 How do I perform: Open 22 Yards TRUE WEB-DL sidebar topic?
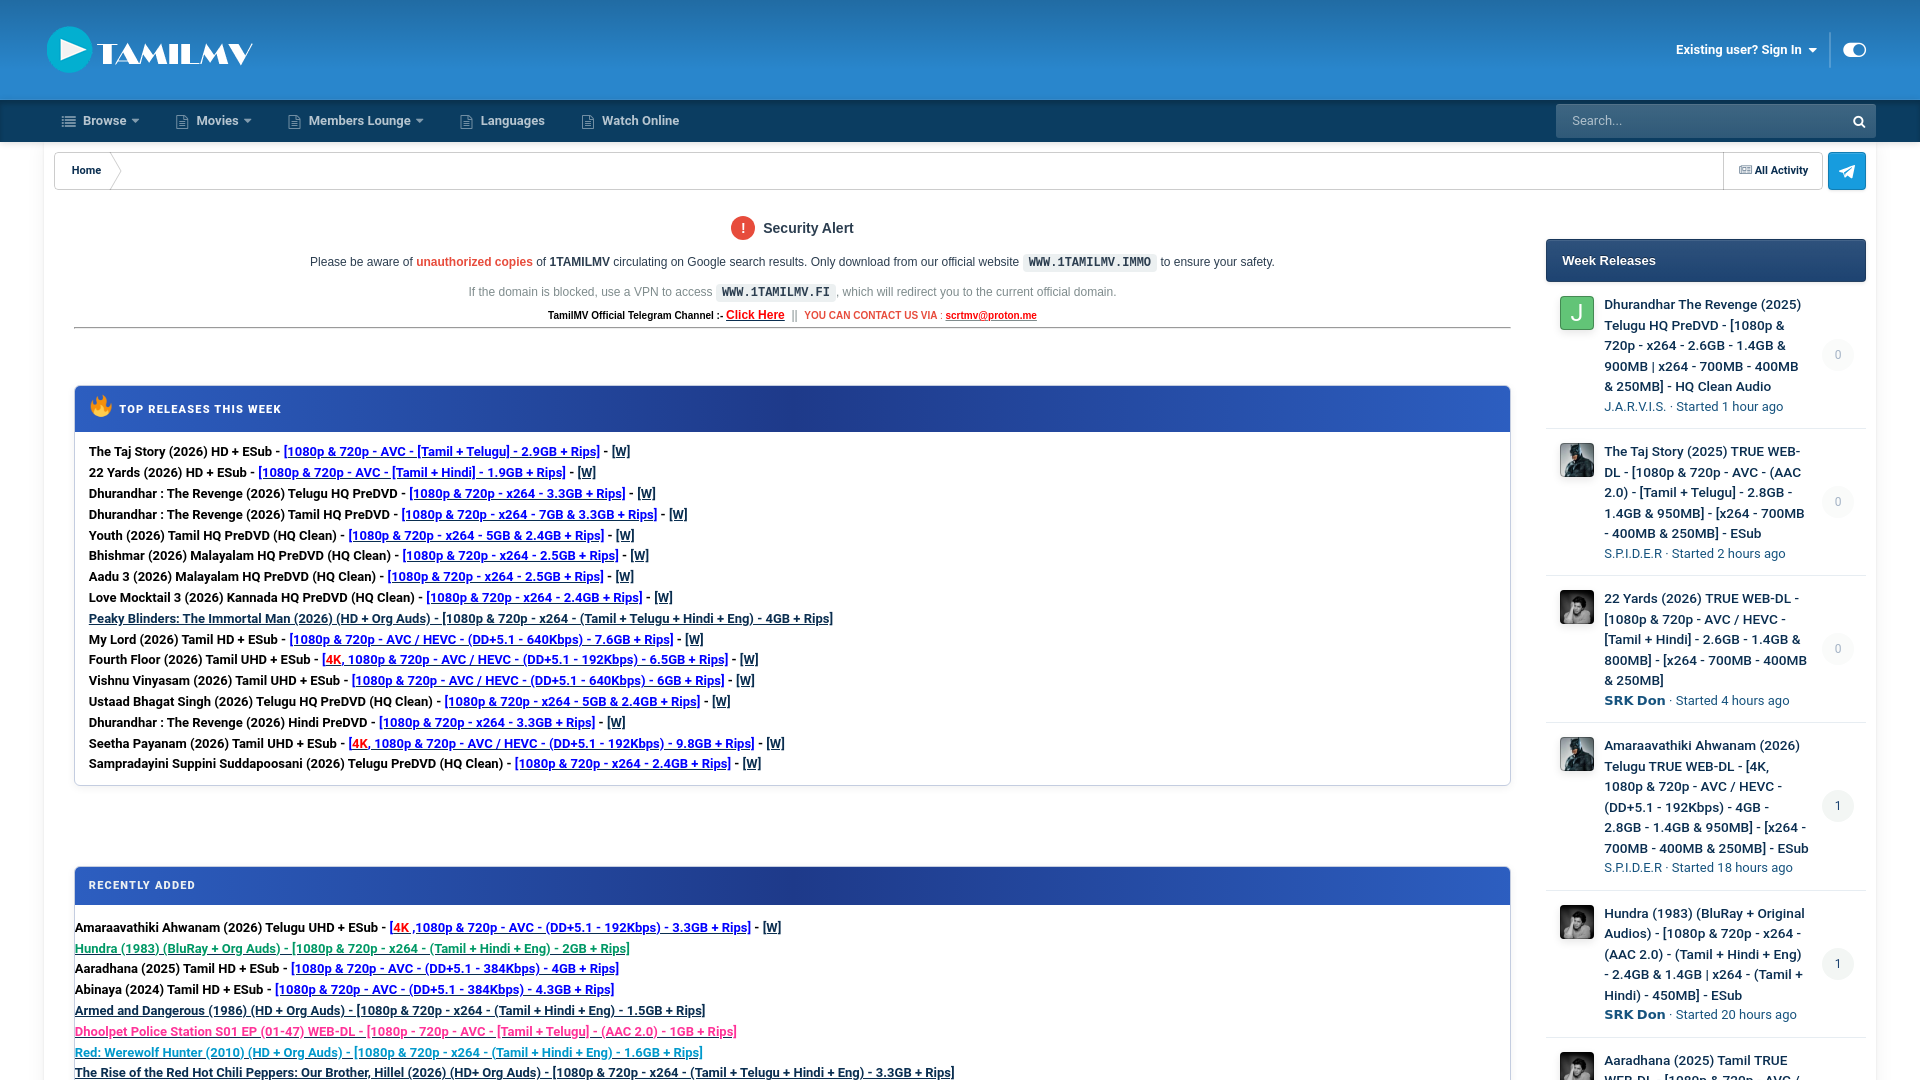point(1706,640)
